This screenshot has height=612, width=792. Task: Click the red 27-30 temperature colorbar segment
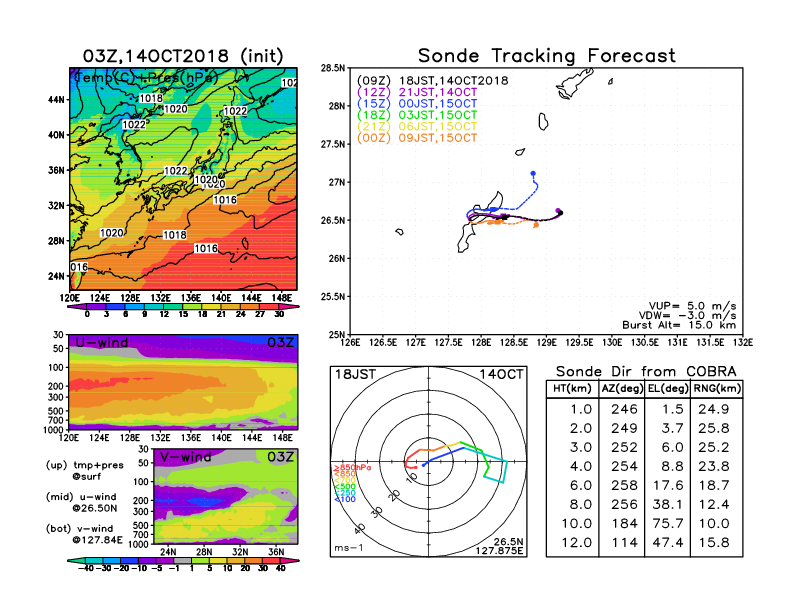tap(269, 307)
